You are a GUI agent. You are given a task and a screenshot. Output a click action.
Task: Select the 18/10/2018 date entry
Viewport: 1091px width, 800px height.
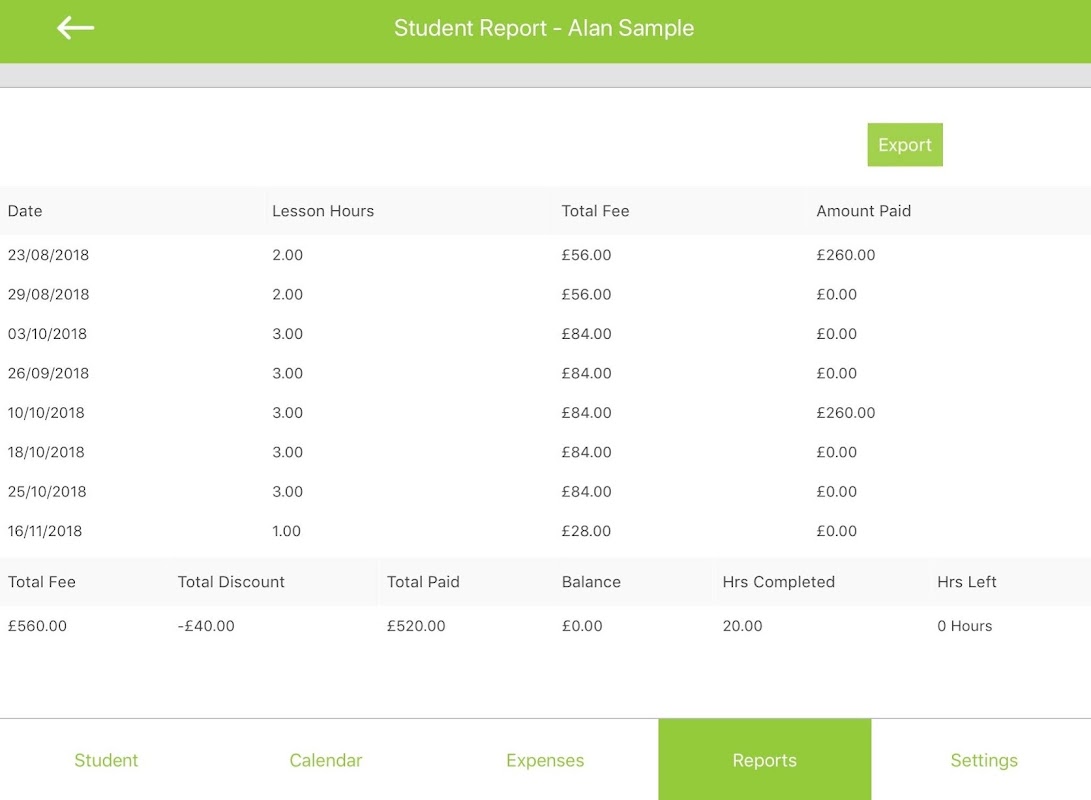point(46,452)
